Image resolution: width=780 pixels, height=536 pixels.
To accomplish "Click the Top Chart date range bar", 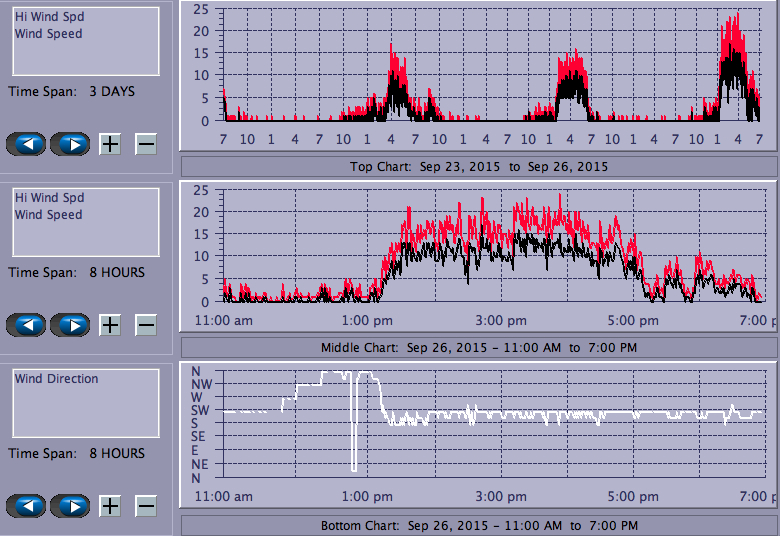I will pos(478,166).
